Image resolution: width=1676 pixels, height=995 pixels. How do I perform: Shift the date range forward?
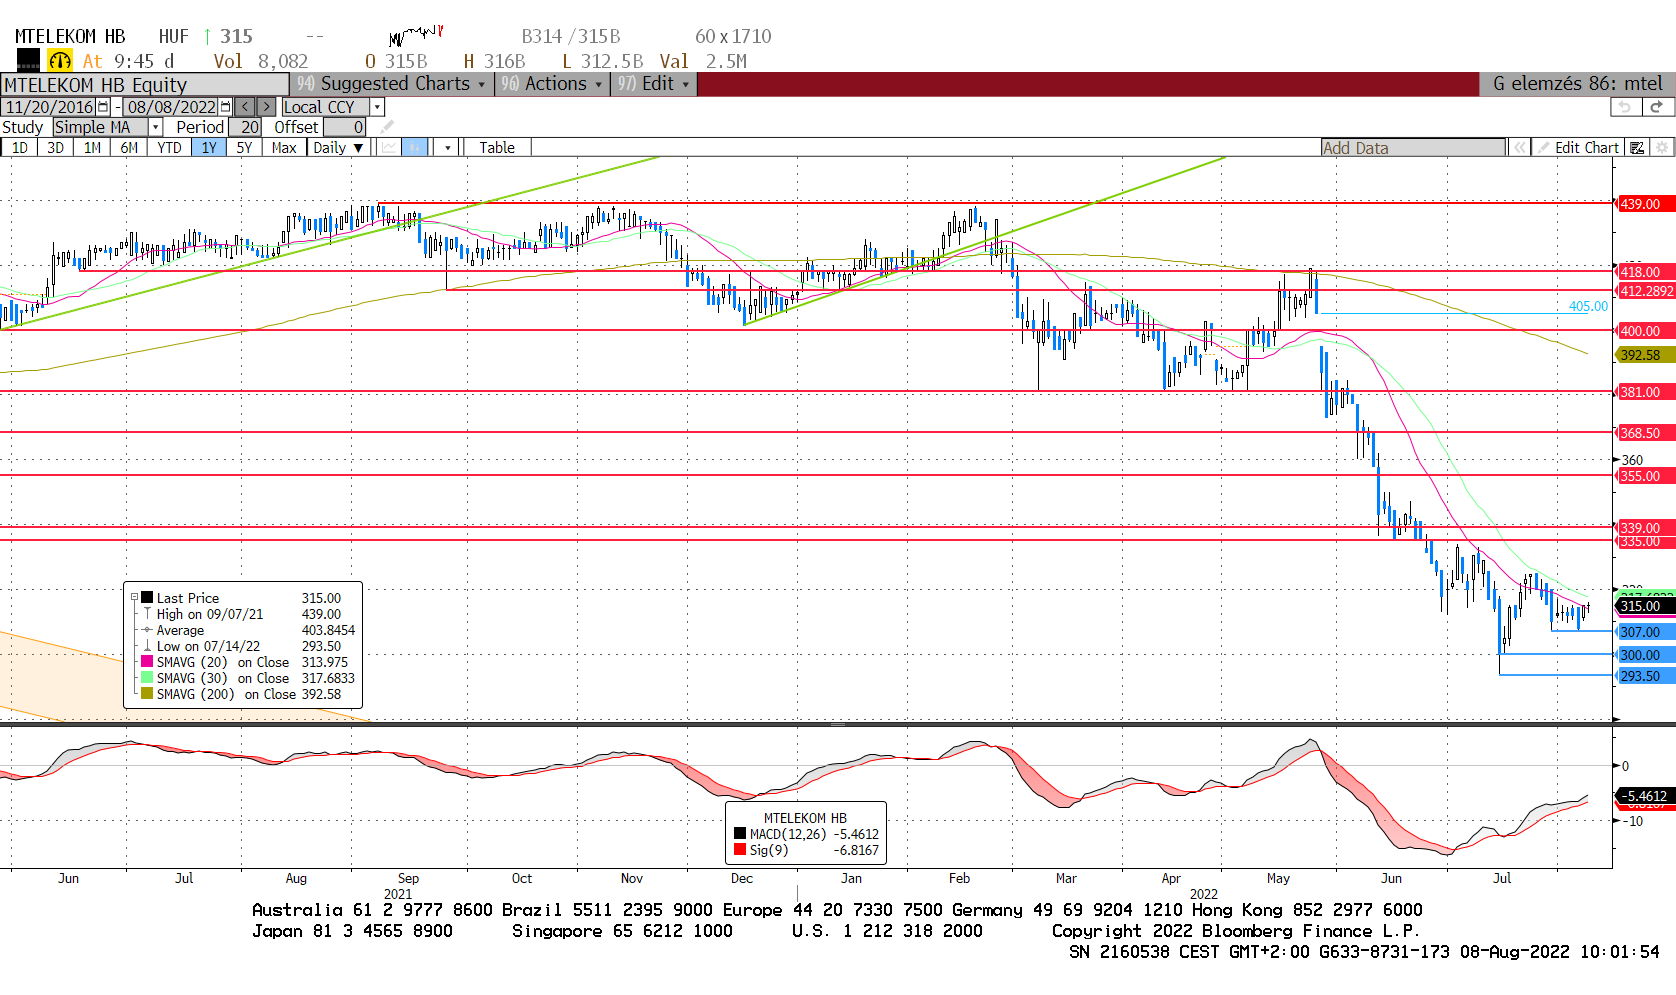coord(266,107)
